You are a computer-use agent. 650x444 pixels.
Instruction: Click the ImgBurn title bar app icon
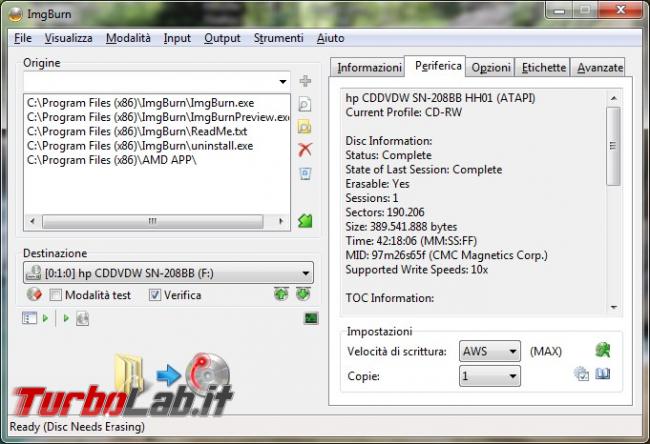(x=16, y=14)
